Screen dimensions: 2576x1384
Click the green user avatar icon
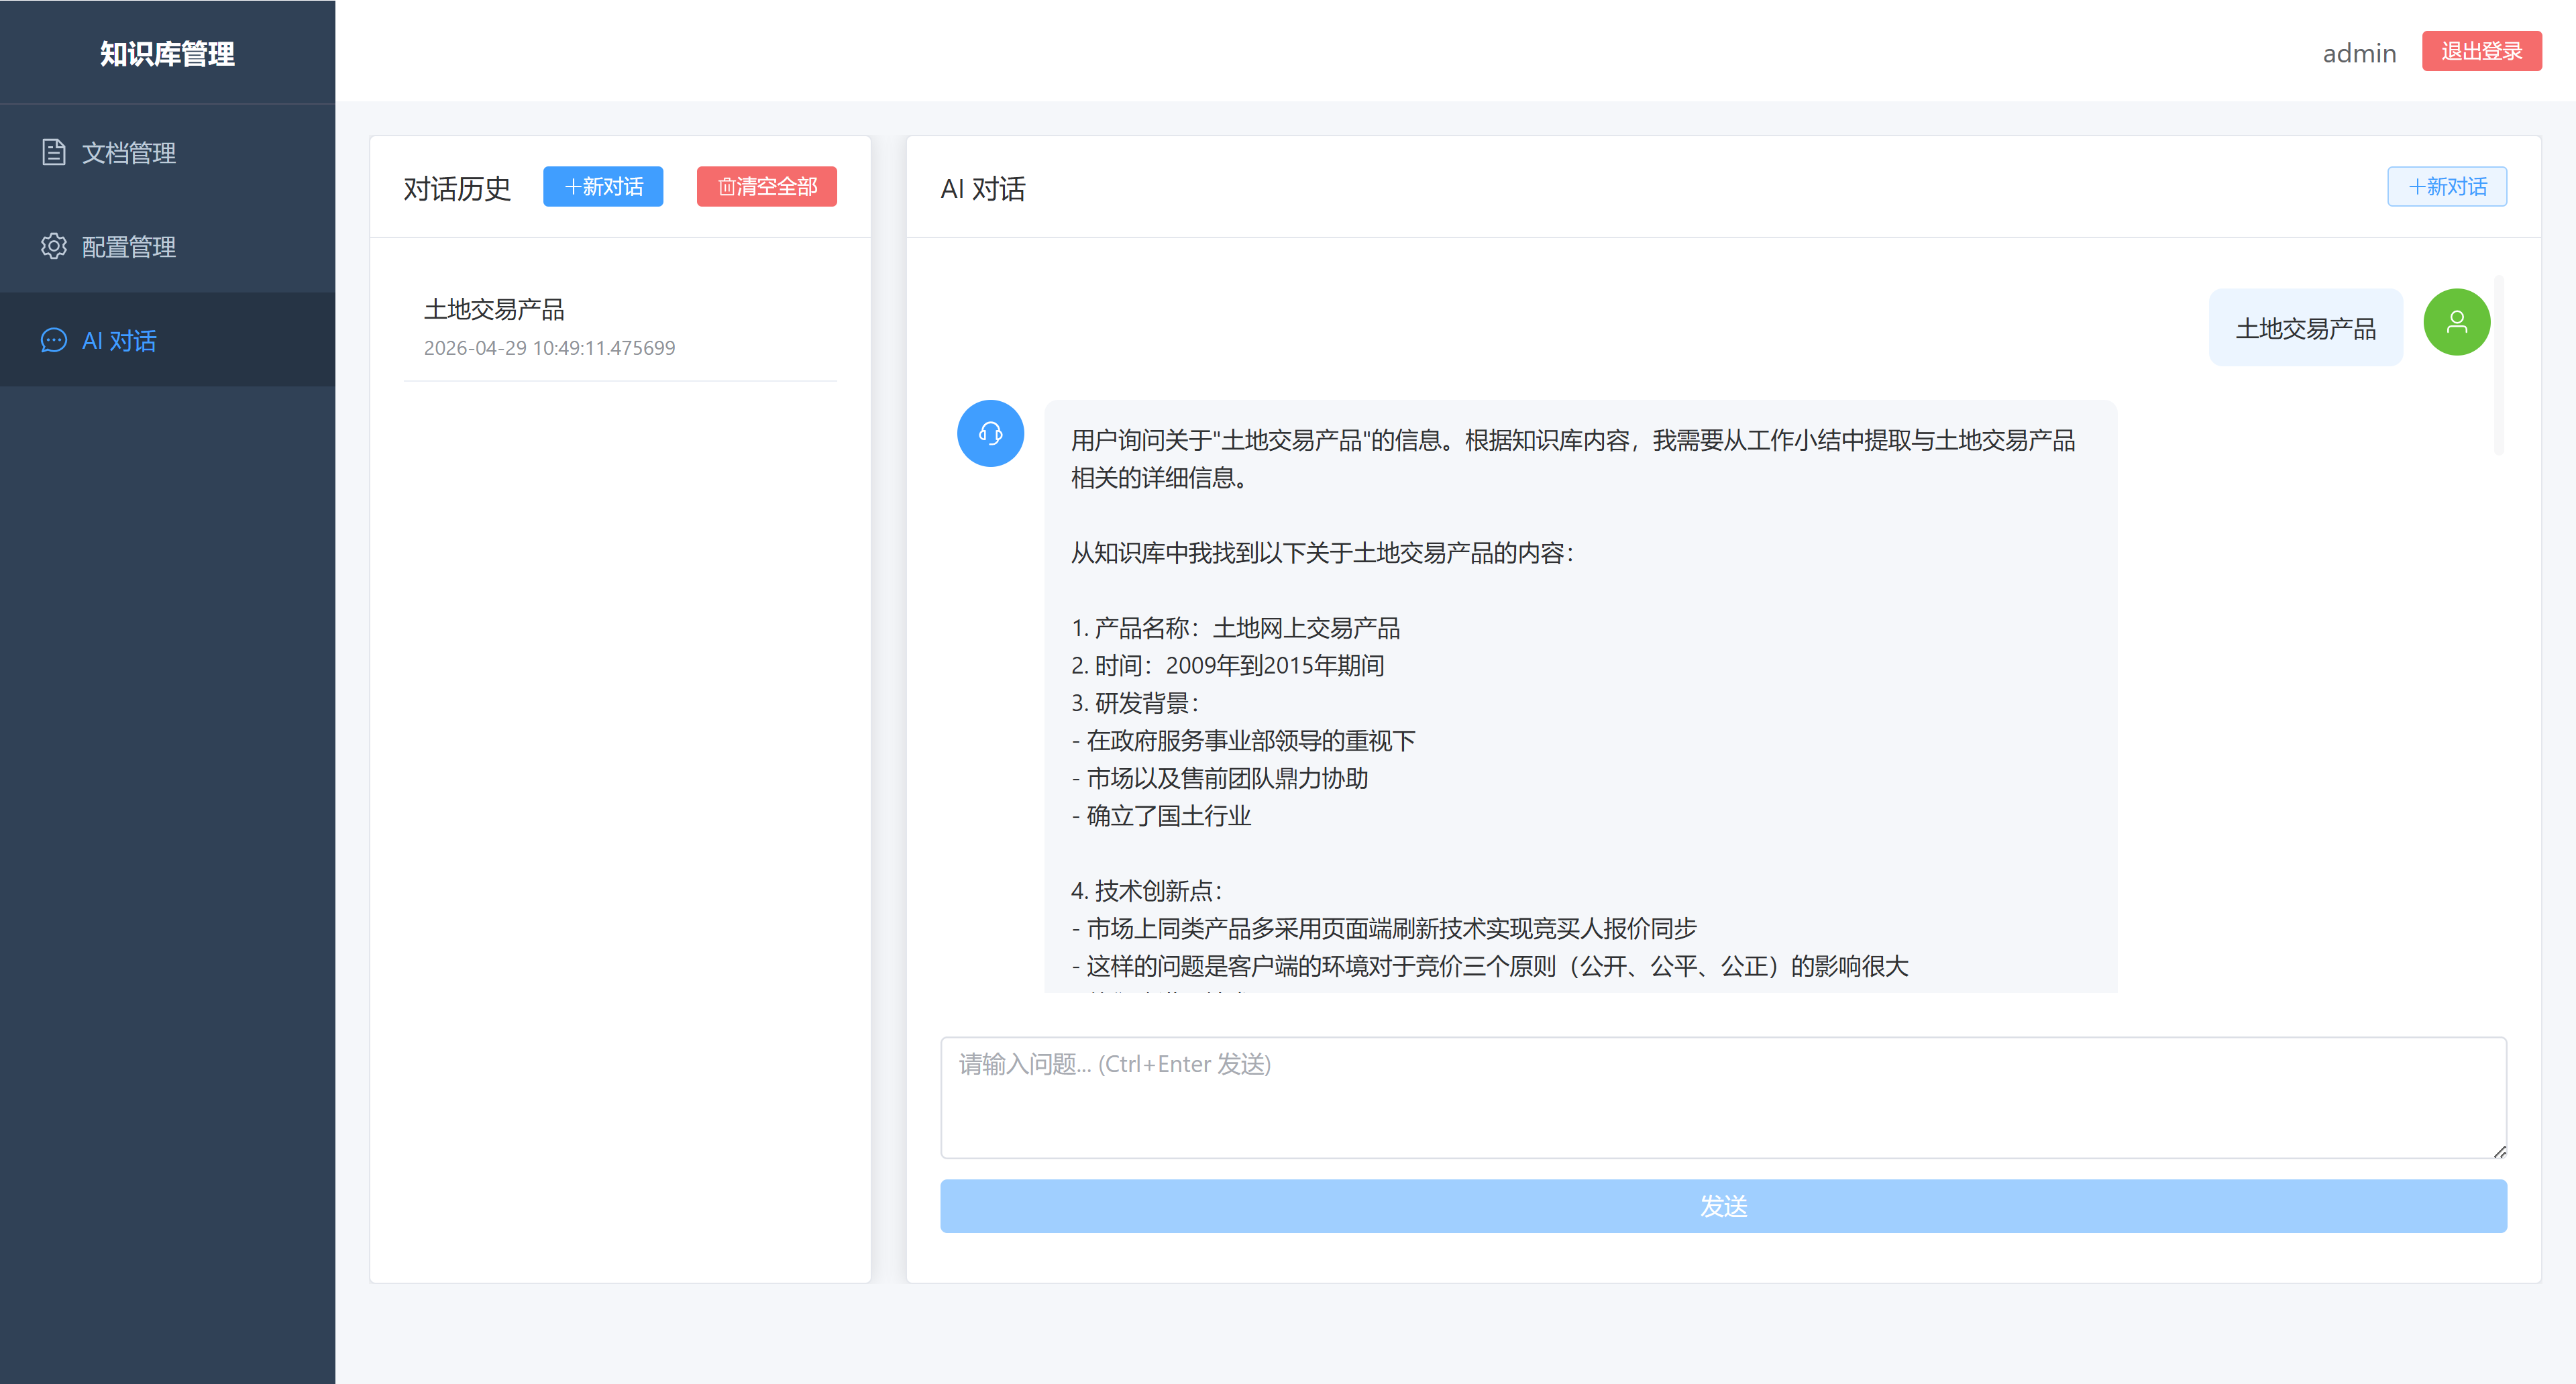tap(2456, 322)
